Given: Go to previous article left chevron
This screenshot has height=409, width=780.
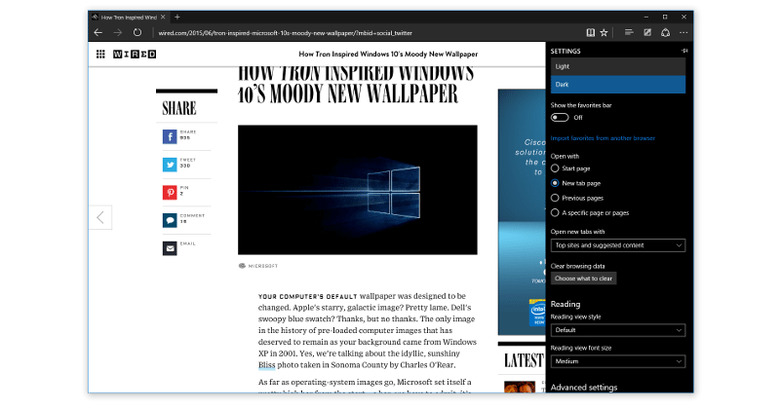Looking at the screenshot, I should [x=100, y=217].
